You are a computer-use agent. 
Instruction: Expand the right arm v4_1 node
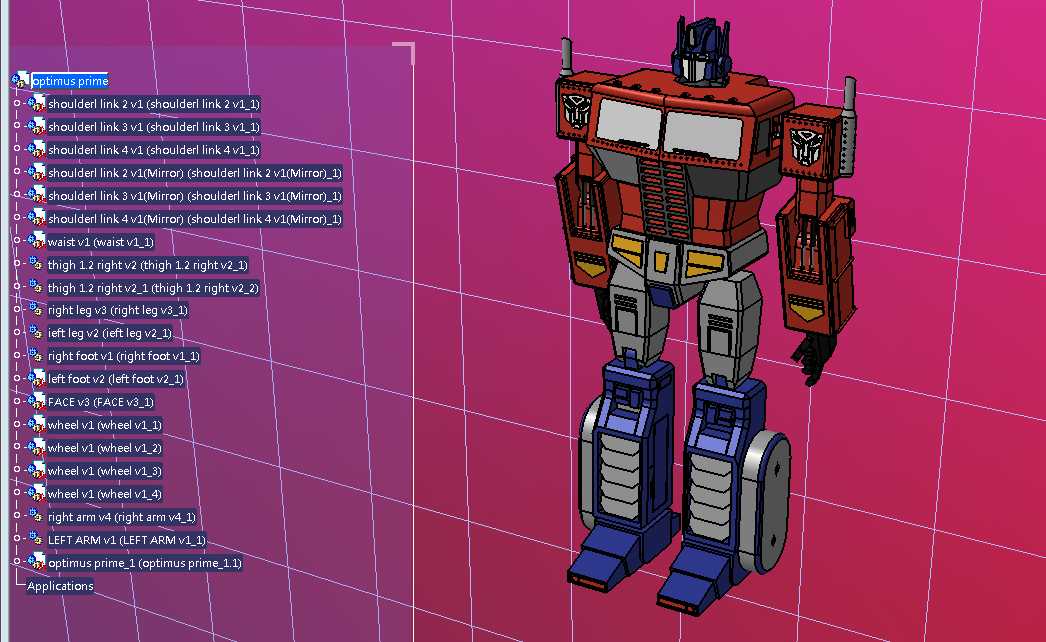pos(17,515)
